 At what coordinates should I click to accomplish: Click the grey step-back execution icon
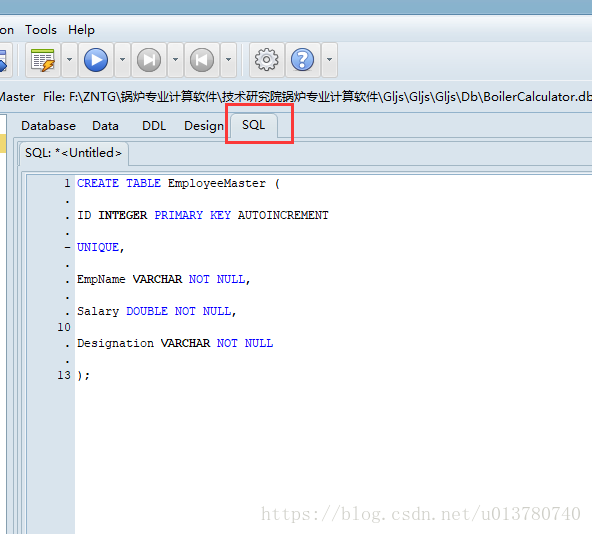(202, 60)
